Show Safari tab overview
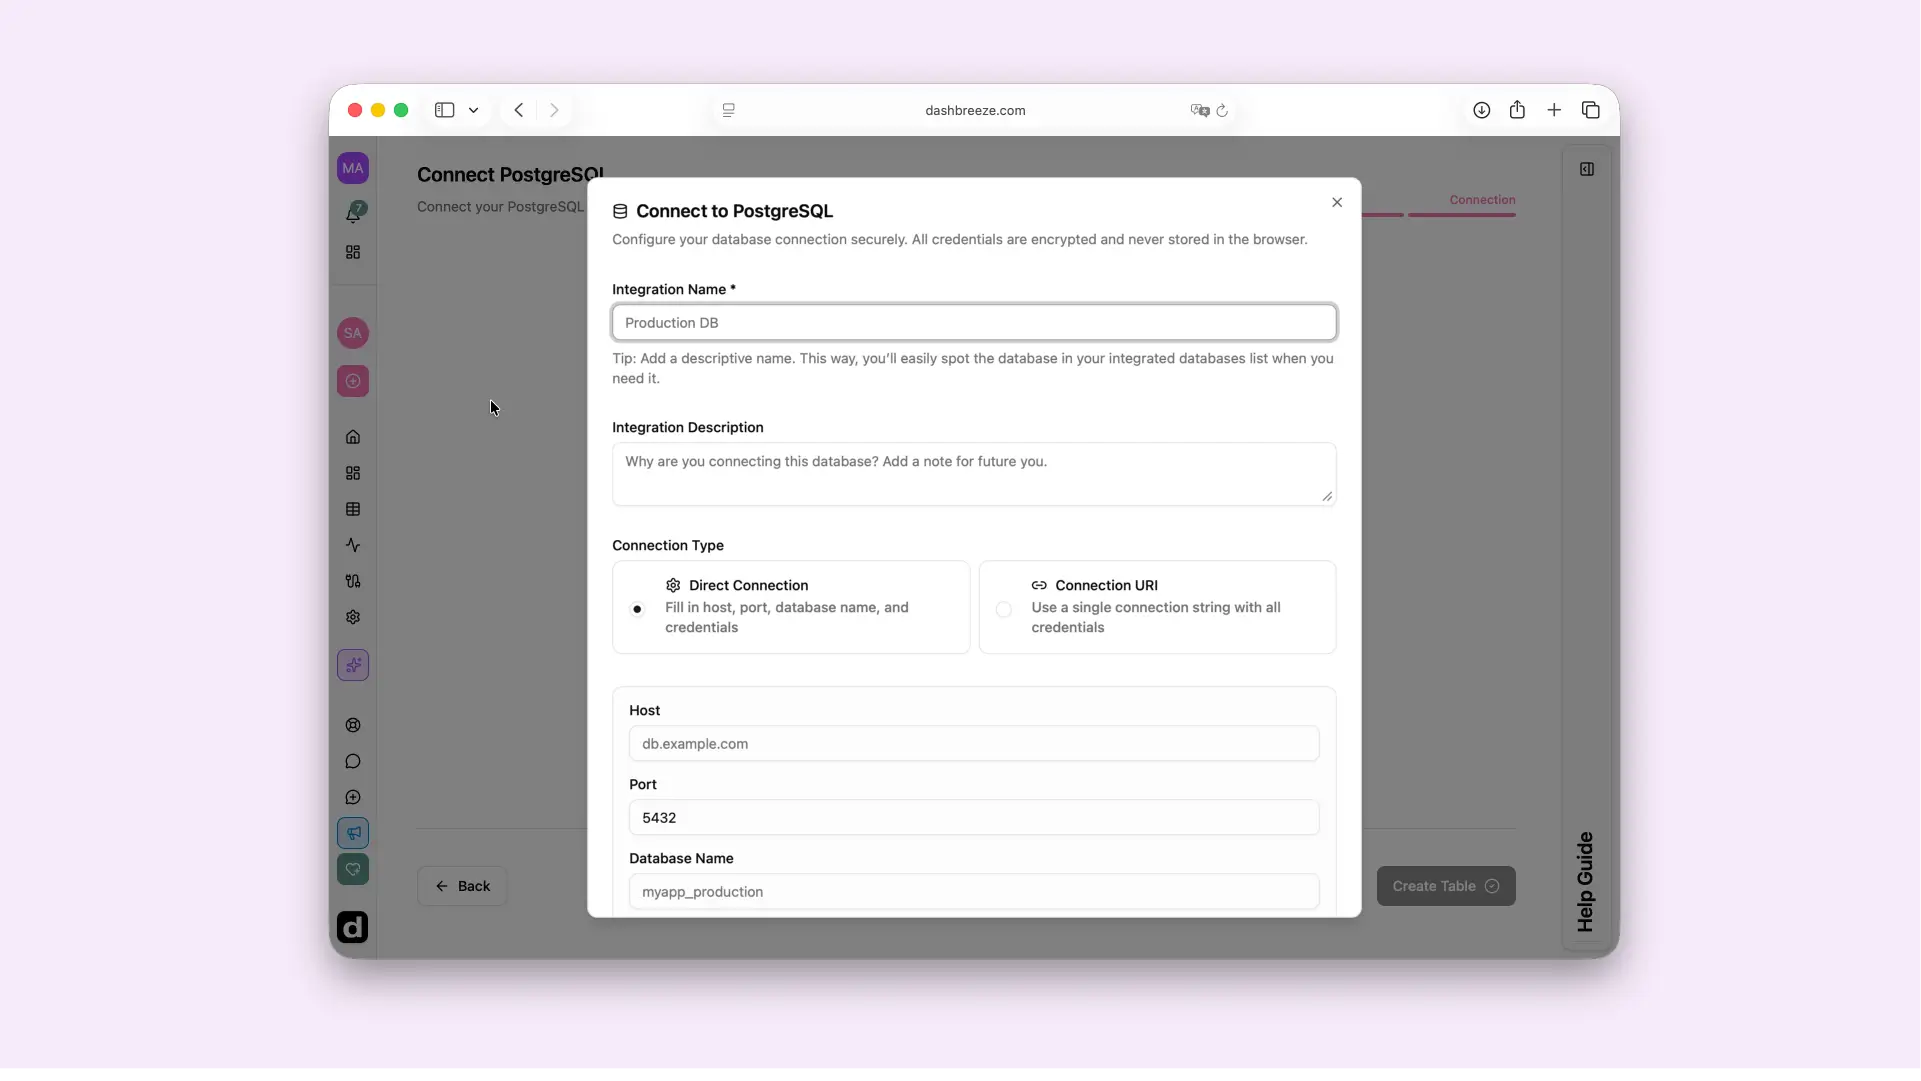Screen dimensions: 1921x1081 1591,110
